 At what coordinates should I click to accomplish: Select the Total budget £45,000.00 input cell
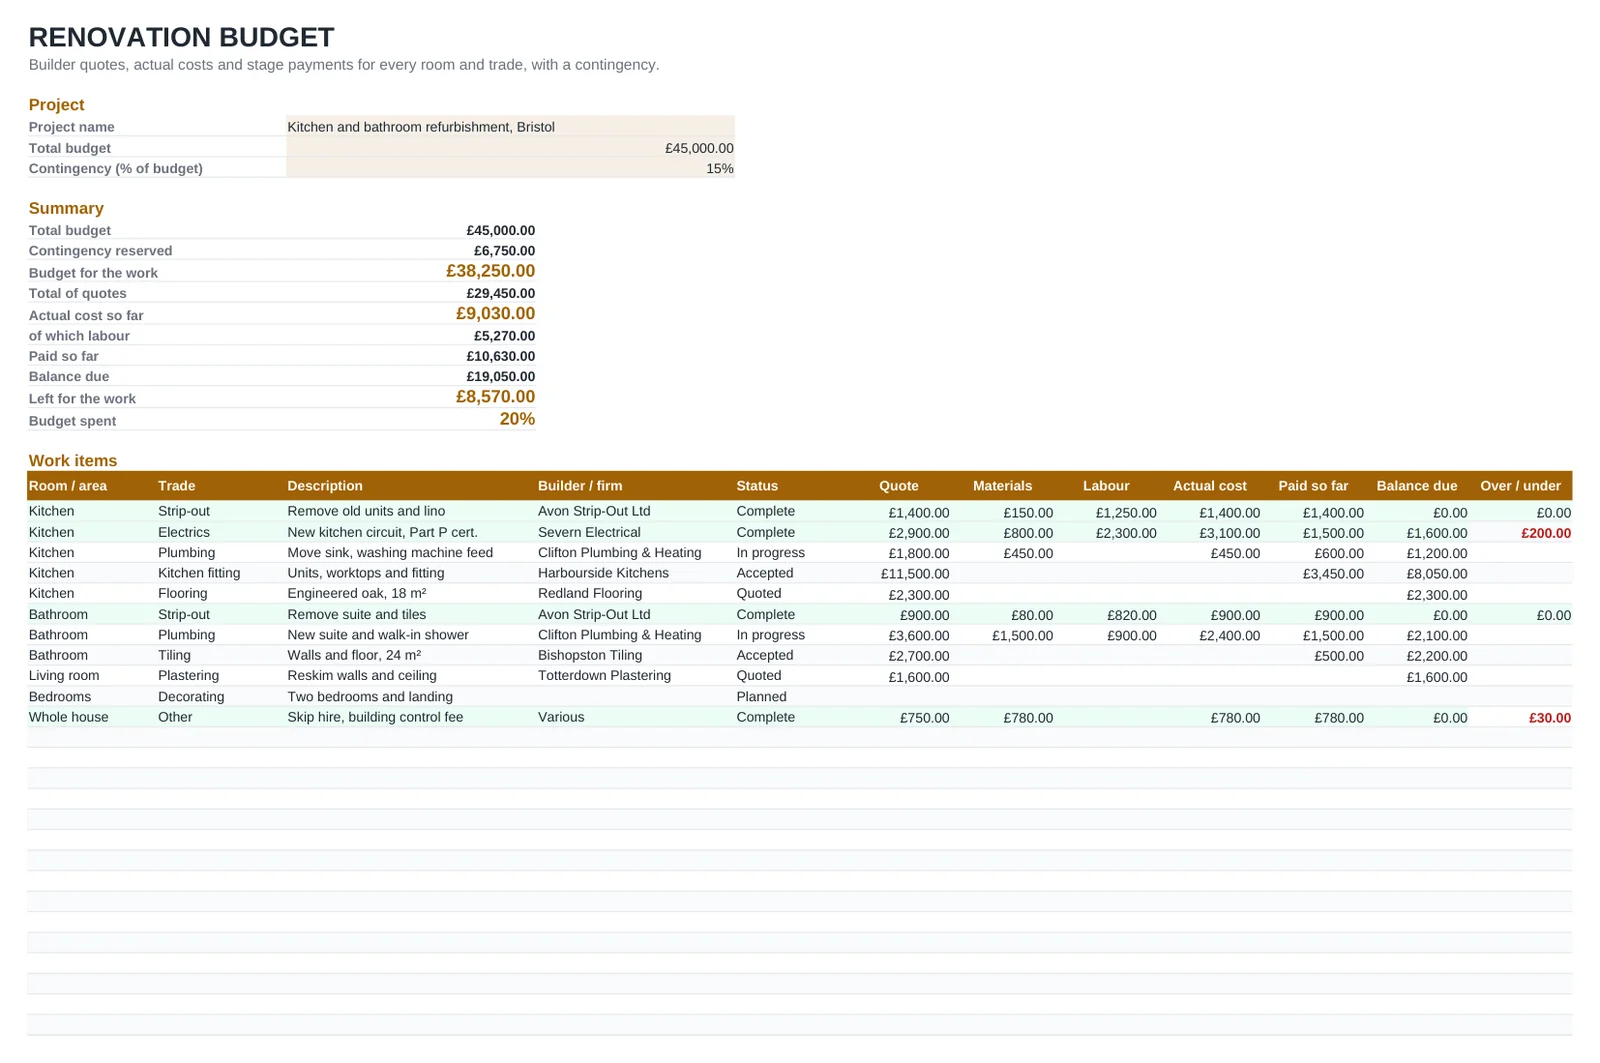click(510, 147)
